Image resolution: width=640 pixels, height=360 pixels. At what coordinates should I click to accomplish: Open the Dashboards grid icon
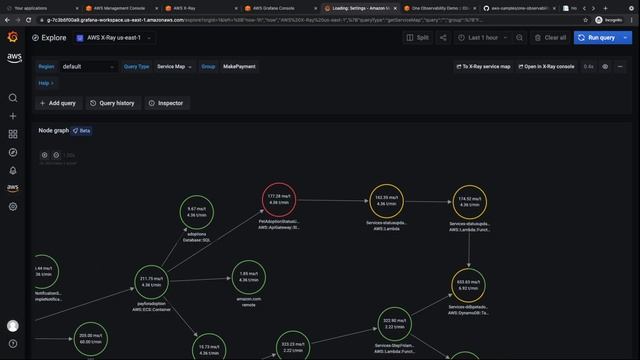tap(13, 134)
